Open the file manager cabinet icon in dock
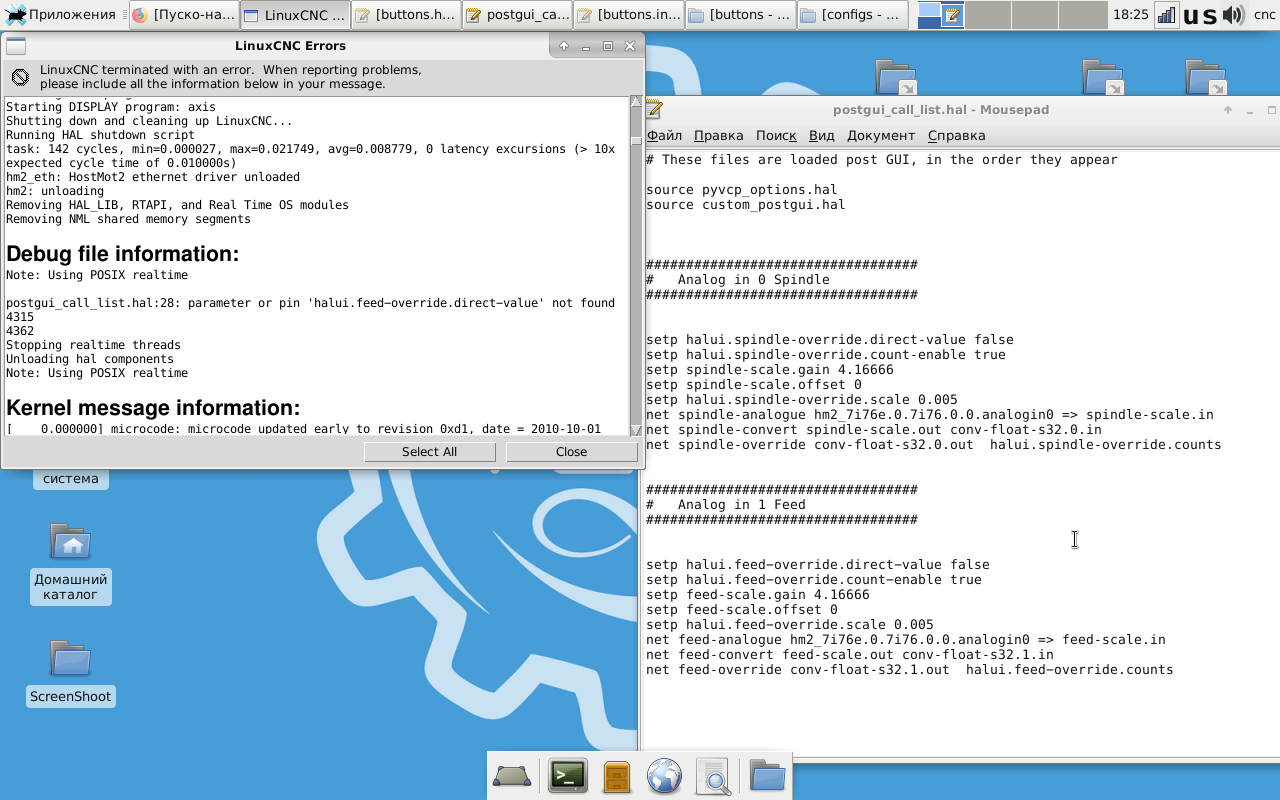 click(x=617, y=776)
